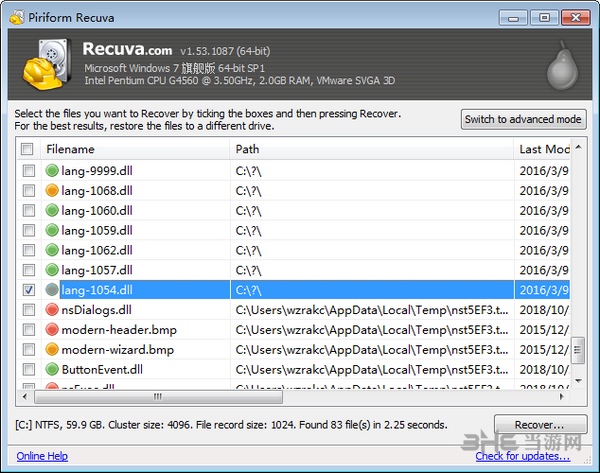
Task: Tick the checkbox for lang-1060.dll
Action: point(29,210)
